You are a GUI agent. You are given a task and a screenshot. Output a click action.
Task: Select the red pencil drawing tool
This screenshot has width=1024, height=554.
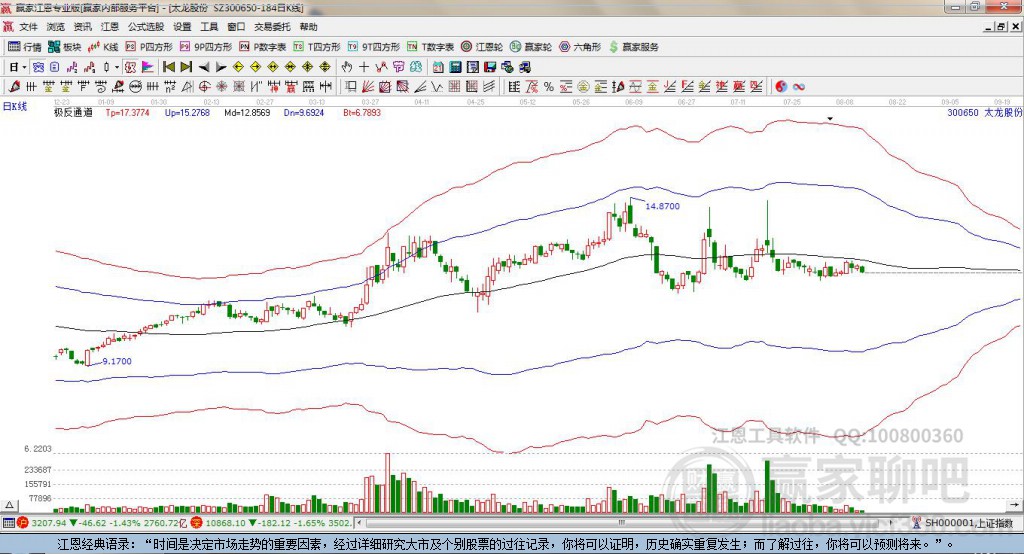pos(14,86)
